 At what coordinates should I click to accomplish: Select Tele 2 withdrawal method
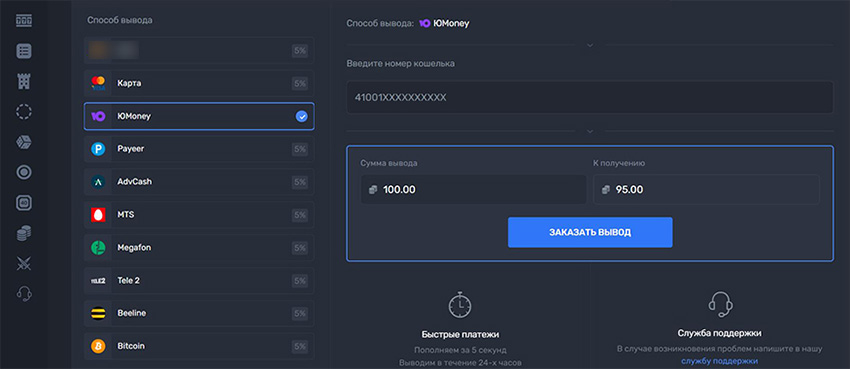[199, 281]
